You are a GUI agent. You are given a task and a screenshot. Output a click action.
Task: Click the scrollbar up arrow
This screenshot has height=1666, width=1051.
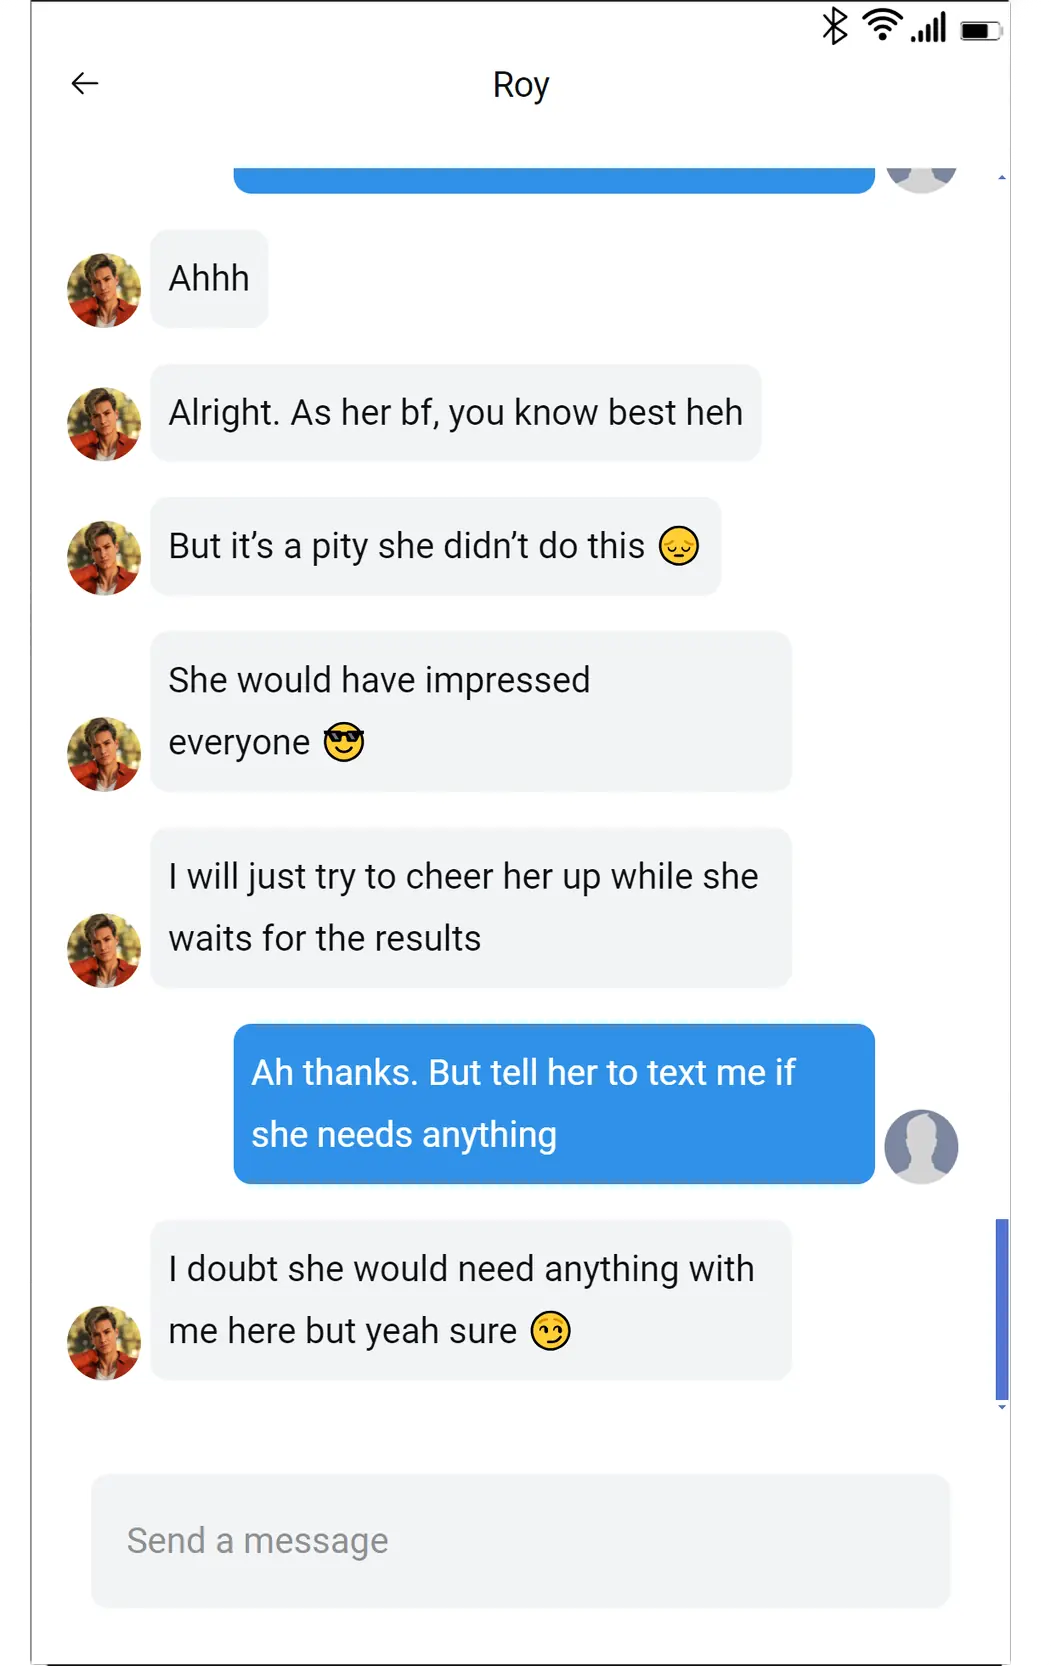(1002, 177)
